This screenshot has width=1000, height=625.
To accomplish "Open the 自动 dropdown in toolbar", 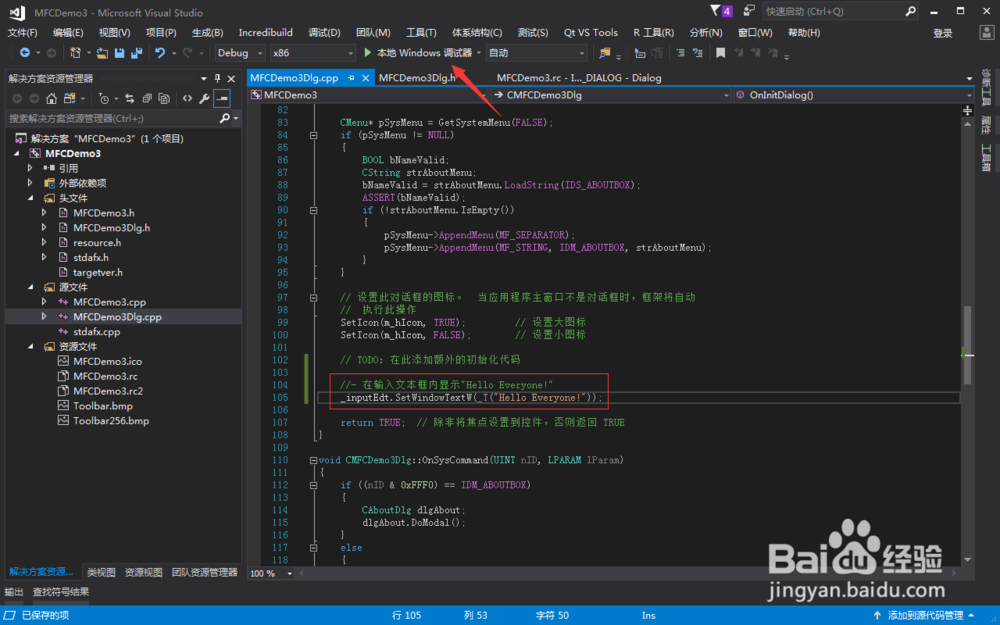I will [536, 53].
